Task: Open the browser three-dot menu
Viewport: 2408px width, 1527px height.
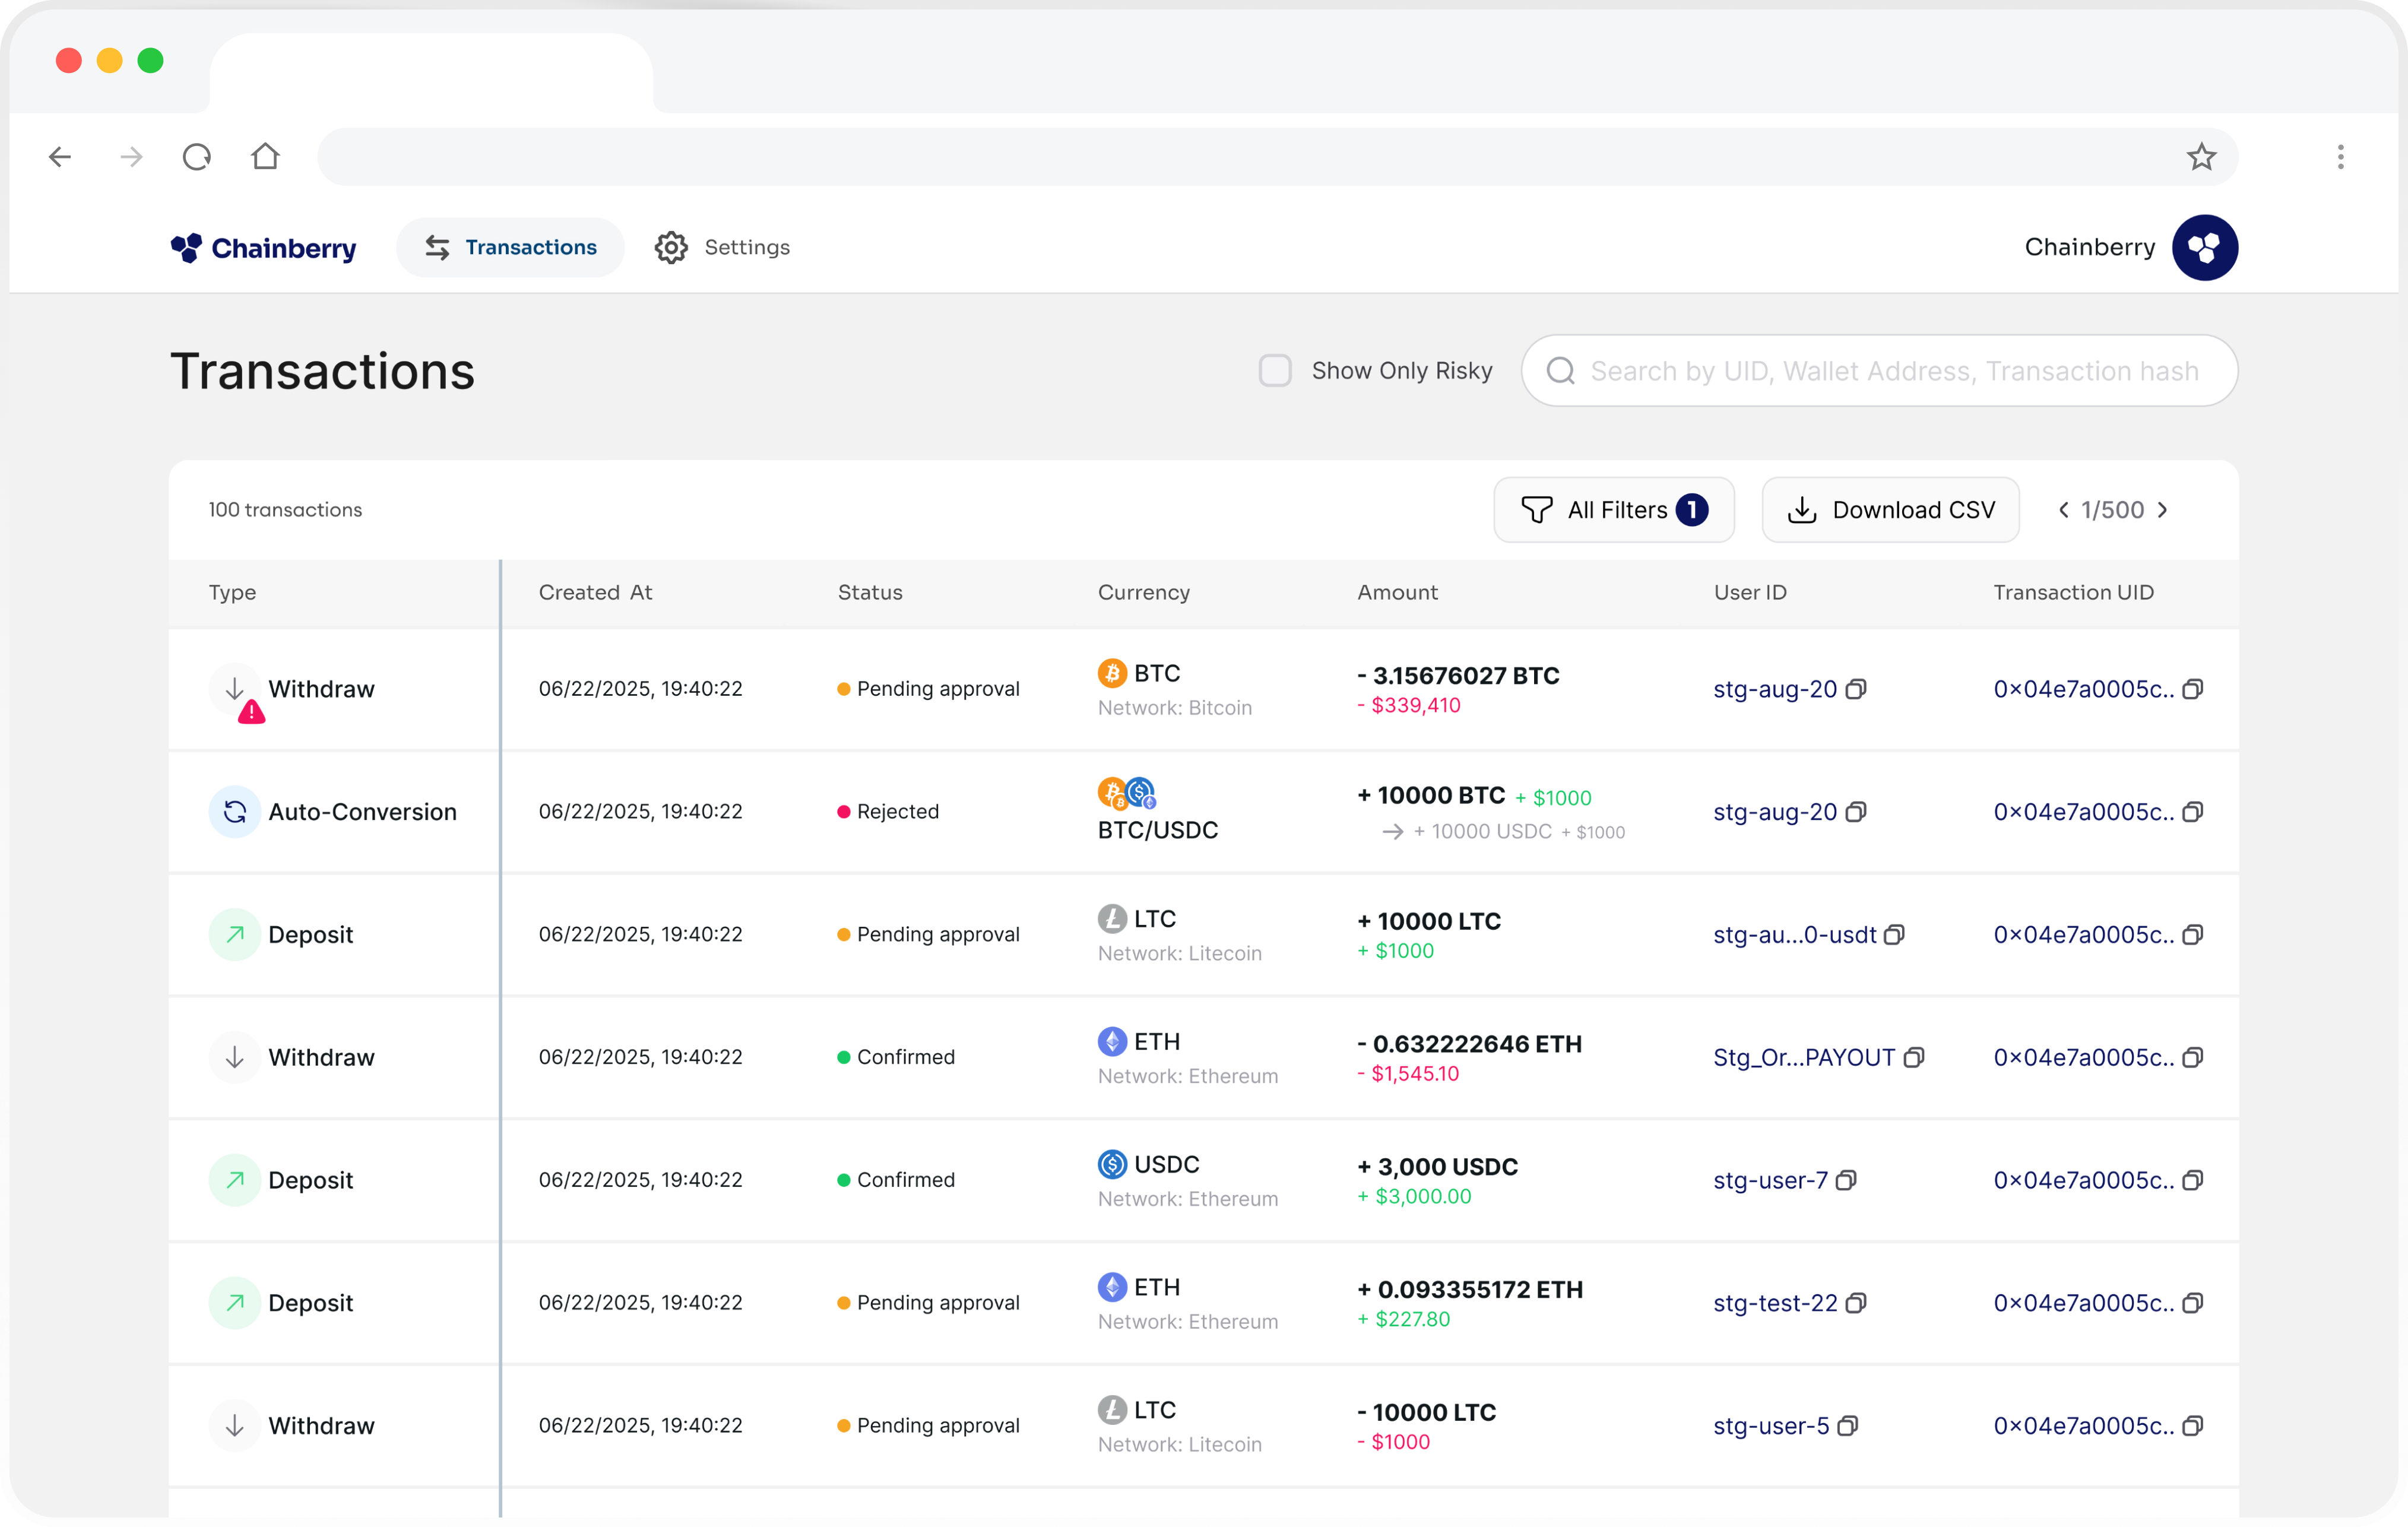Action: tap(2340, 157)
